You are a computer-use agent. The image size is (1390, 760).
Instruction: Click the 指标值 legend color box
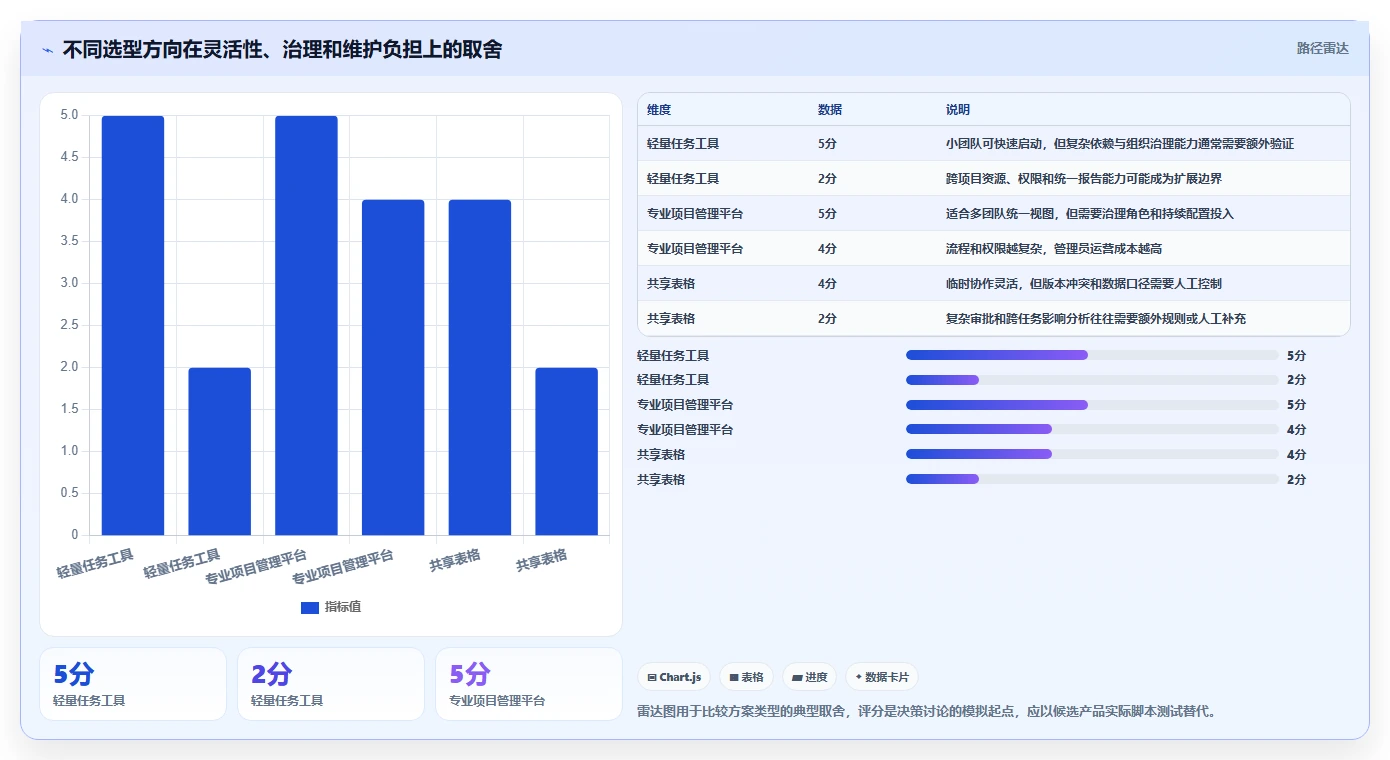click(310, 607)
